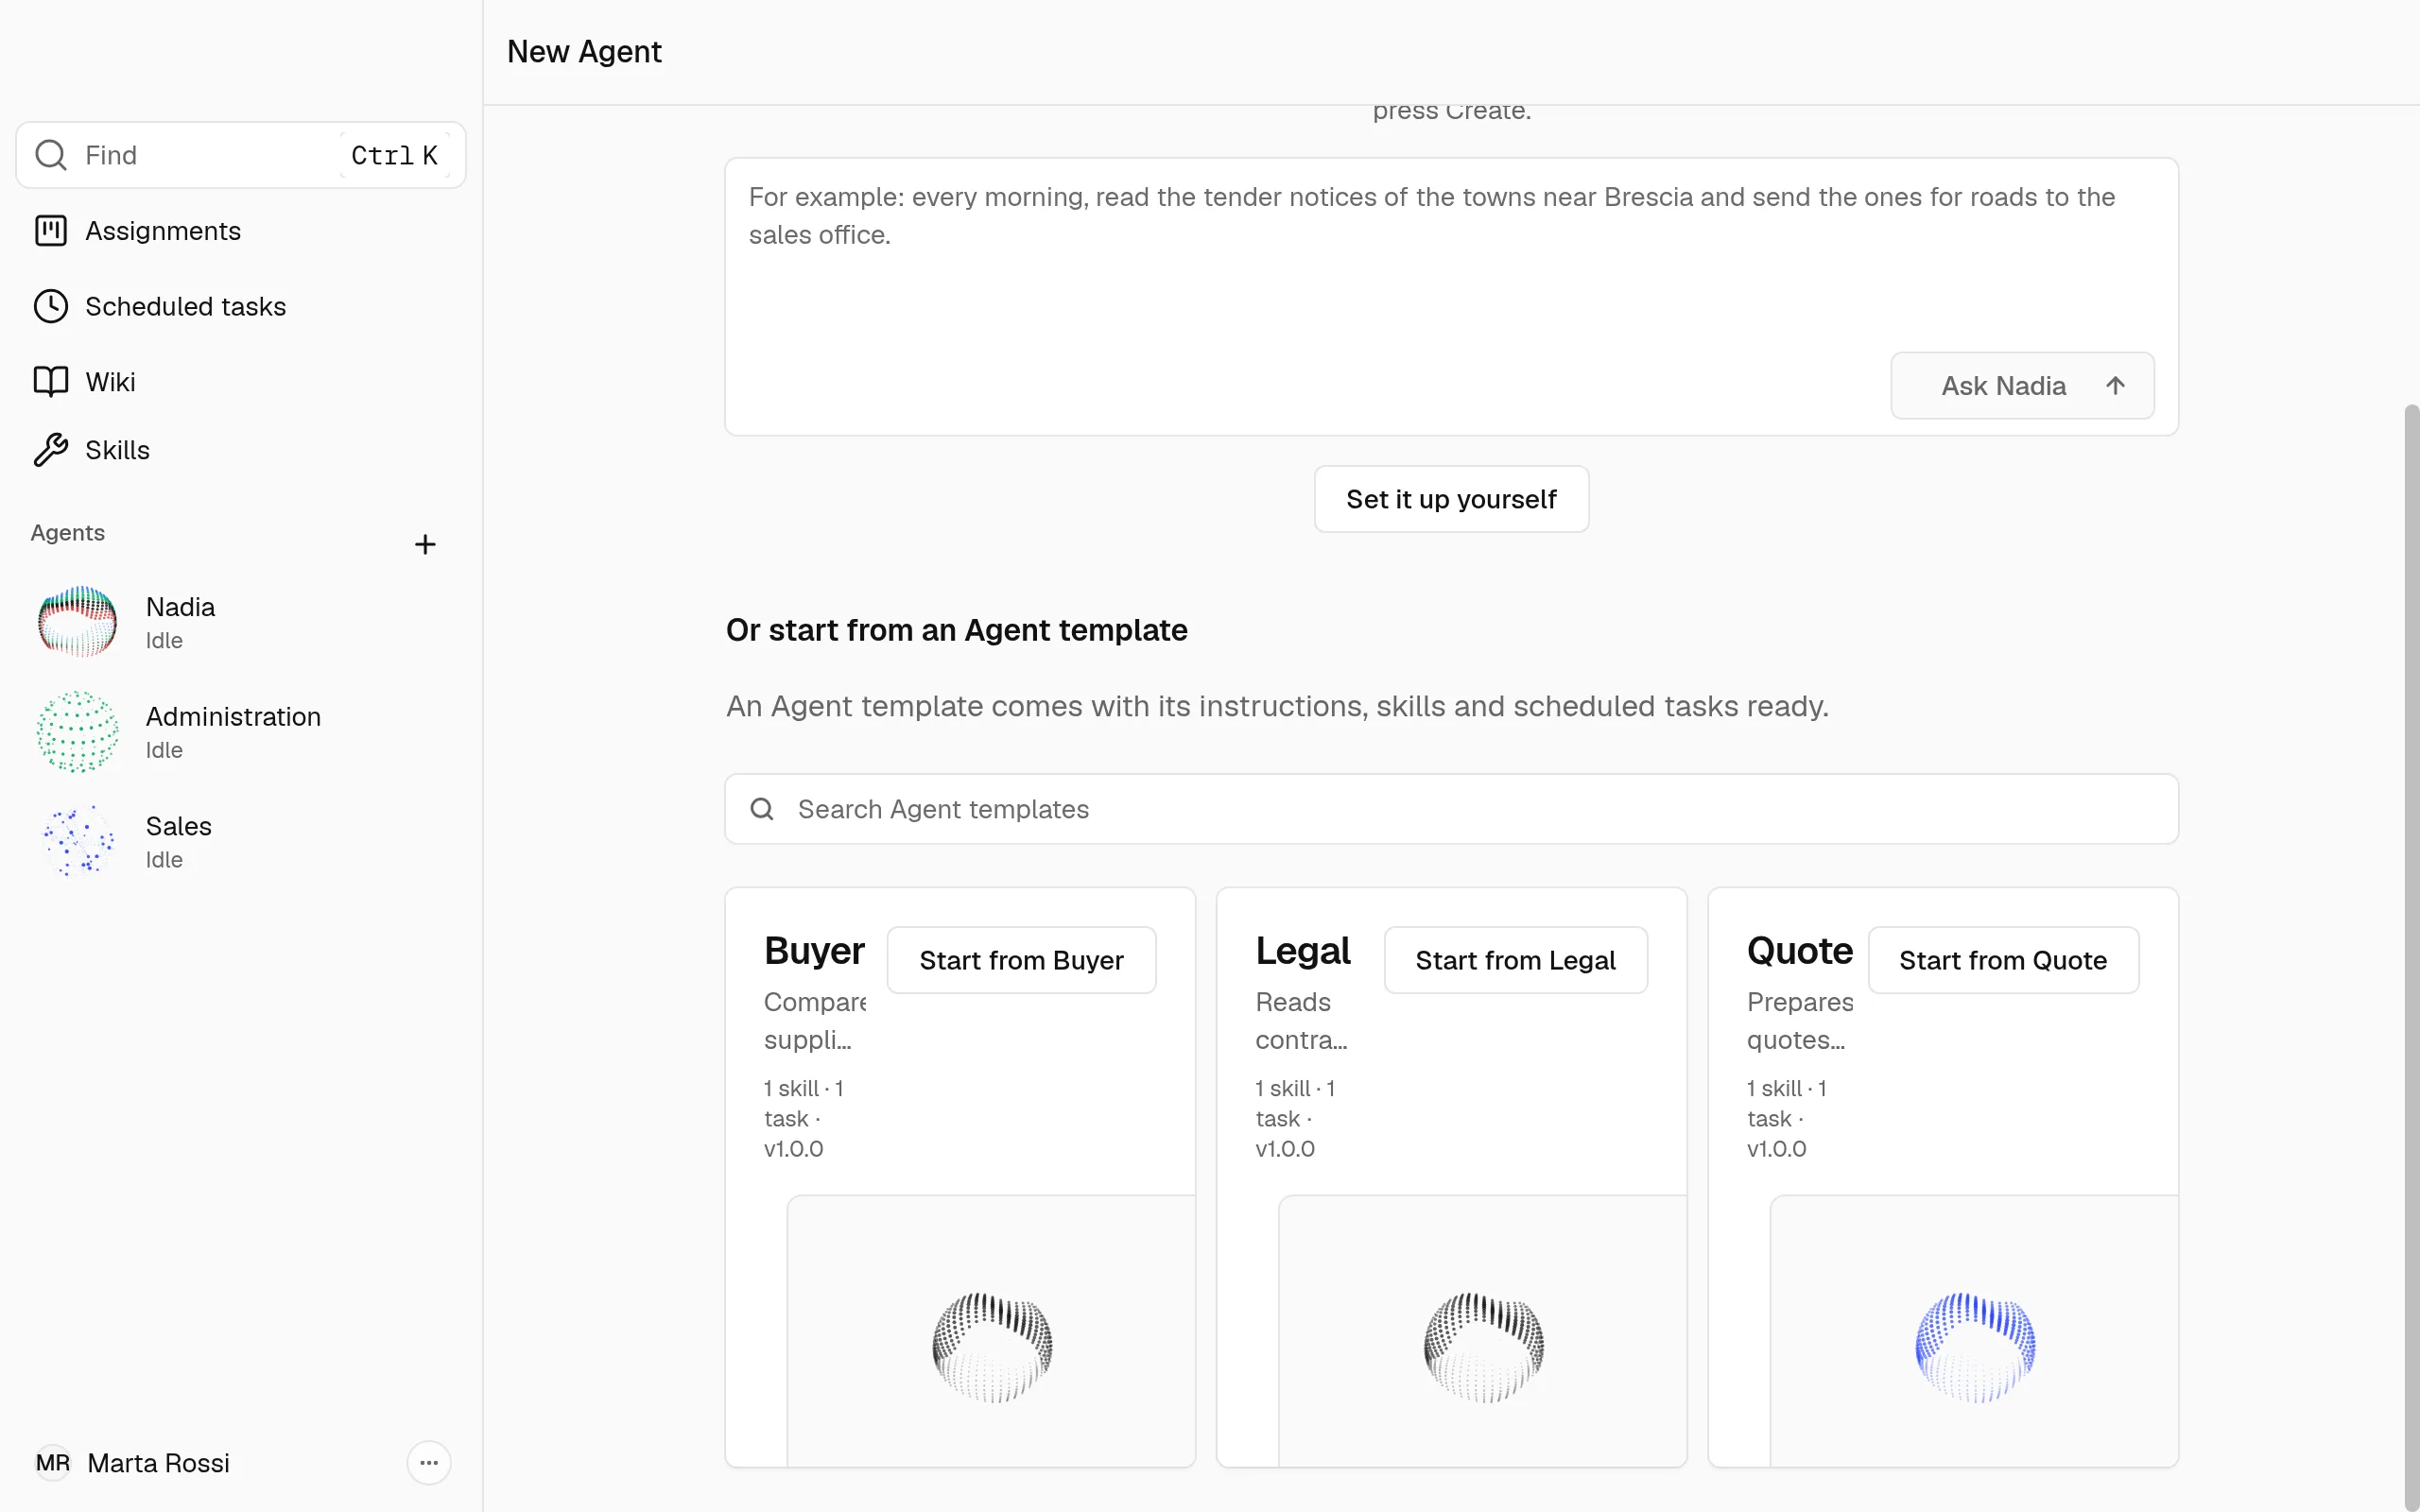
Task: Add a new agent with the plus icon
Action: (x=425, y=544)
